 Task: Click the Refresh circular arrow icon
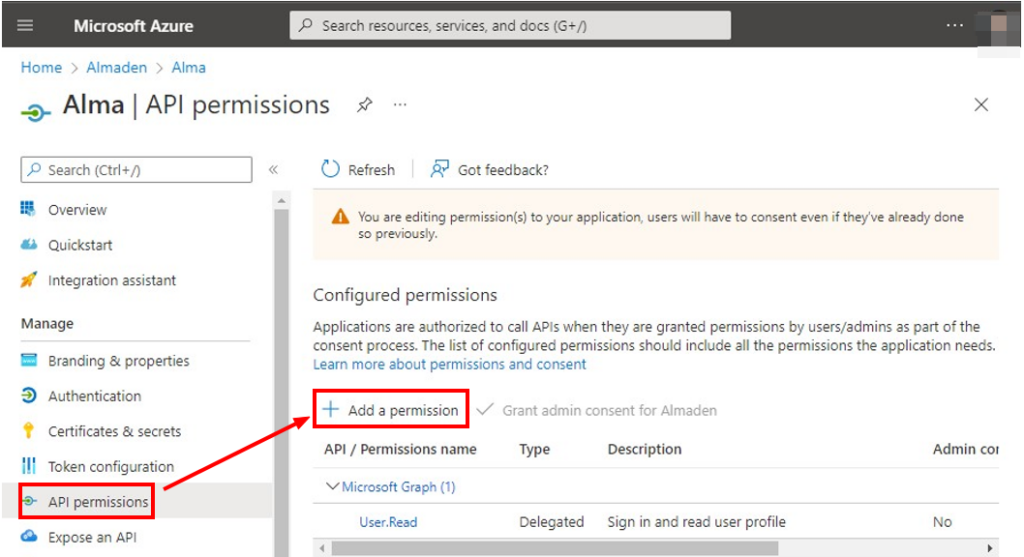pos(330,169)
